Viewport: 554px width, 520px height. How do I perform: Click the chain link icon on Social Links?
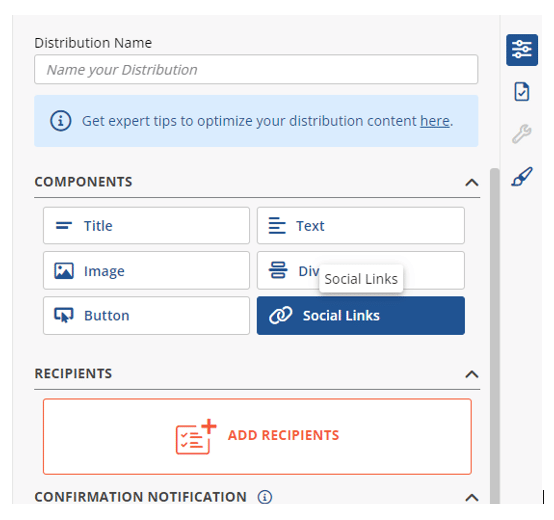pos(281,315)
